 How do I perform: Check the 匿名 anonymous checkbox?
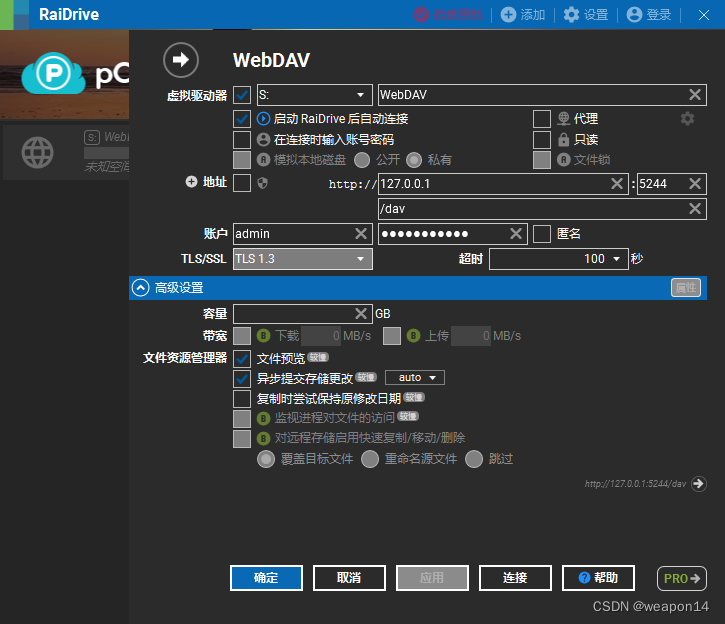[541, 234]
